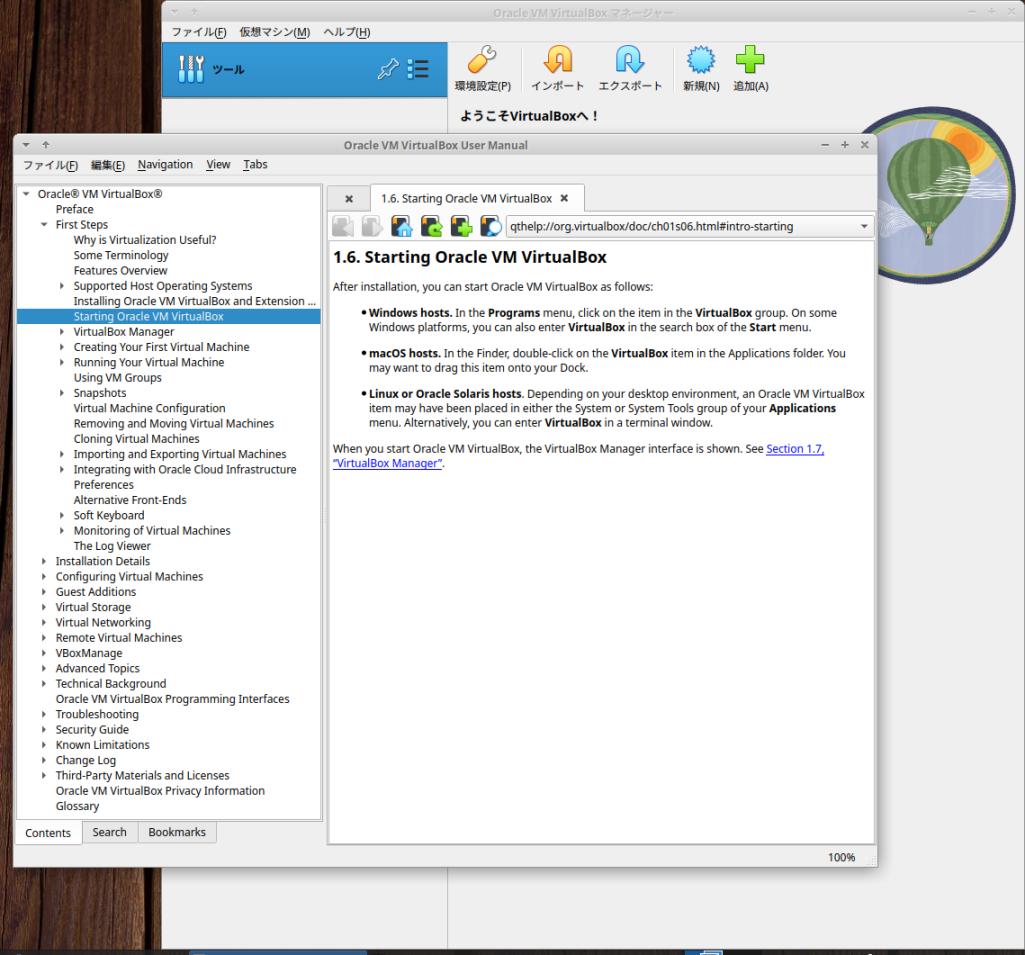Select Security Guide entry
The height and width of the screenshot is (955, 1025).
pyautogui.click(x=92, y=729)
